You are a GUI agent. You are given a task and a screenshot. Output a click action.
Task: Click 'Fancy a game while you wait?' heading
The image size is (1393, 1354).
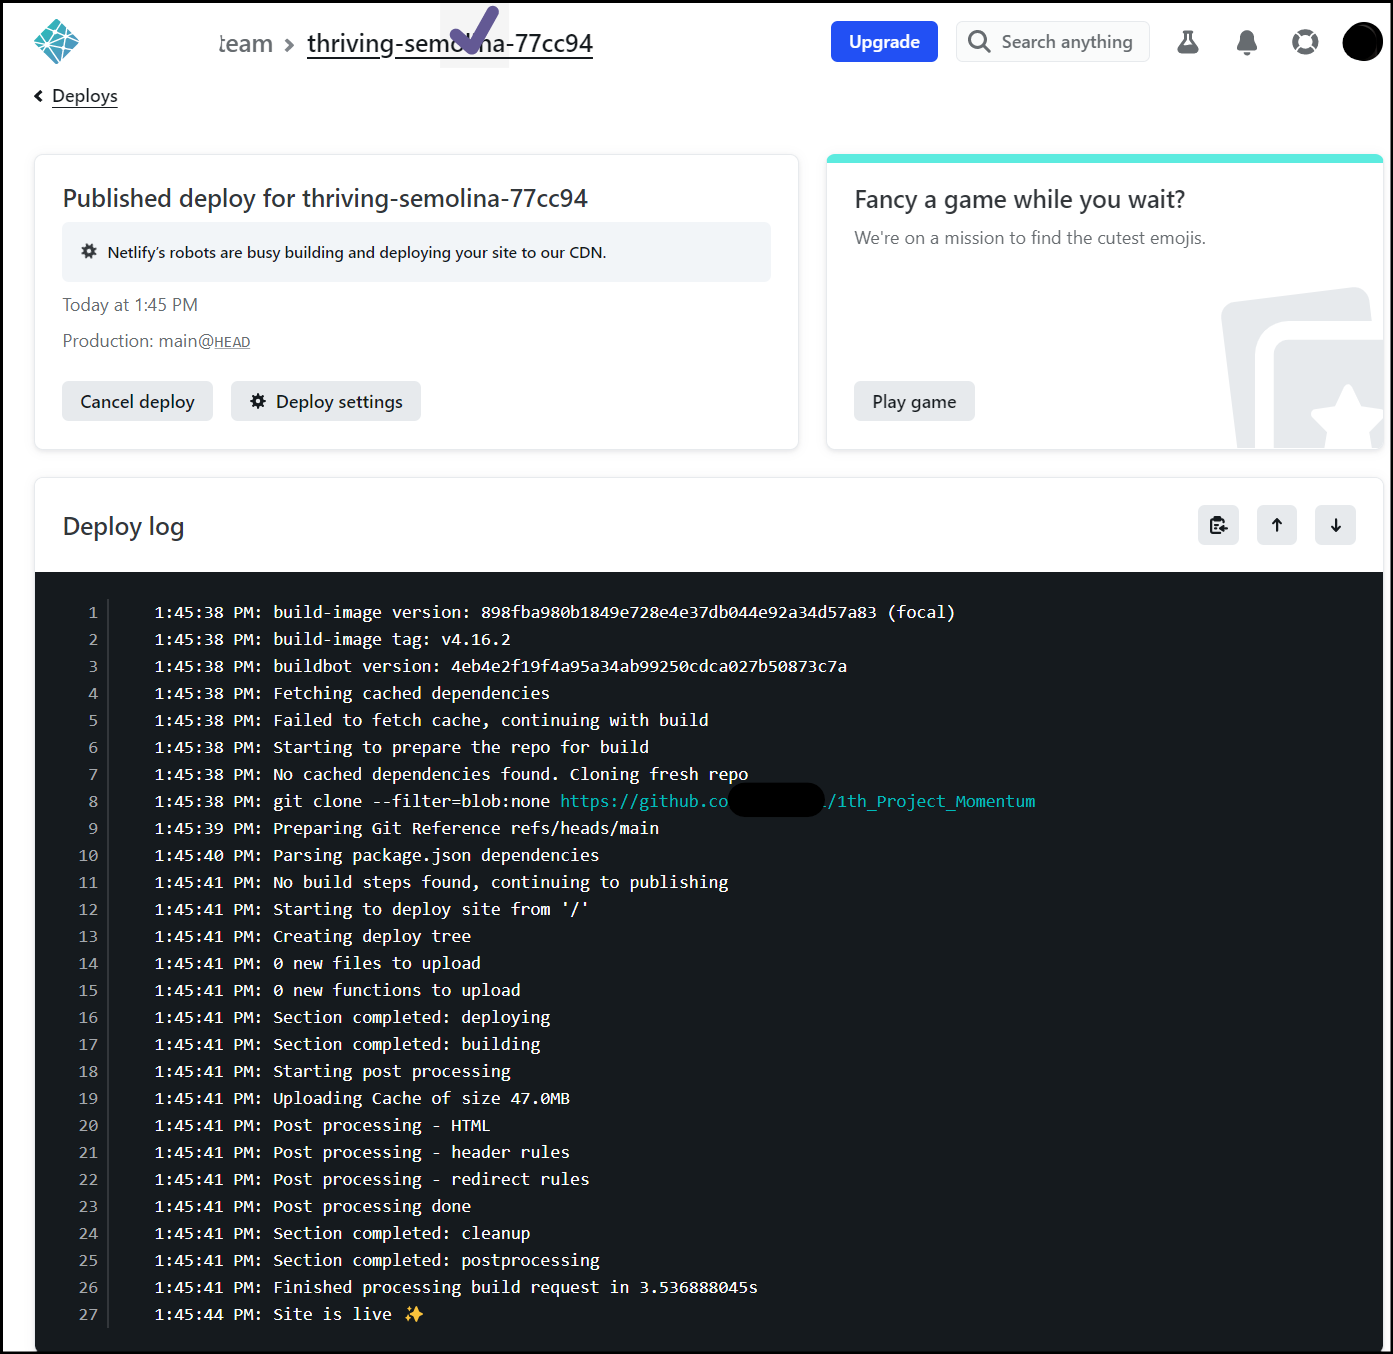pyautogui.click(x=1019, y=199)
